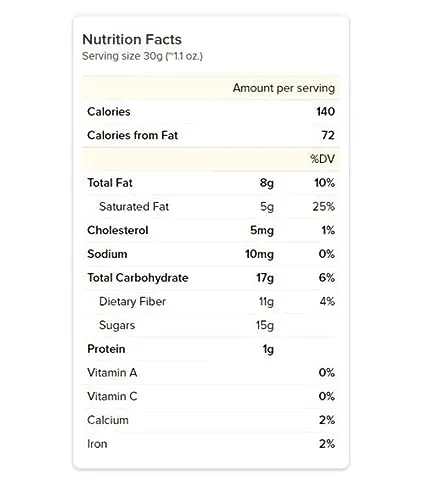Click the Protein 1g amount

(x=268, y=349)
